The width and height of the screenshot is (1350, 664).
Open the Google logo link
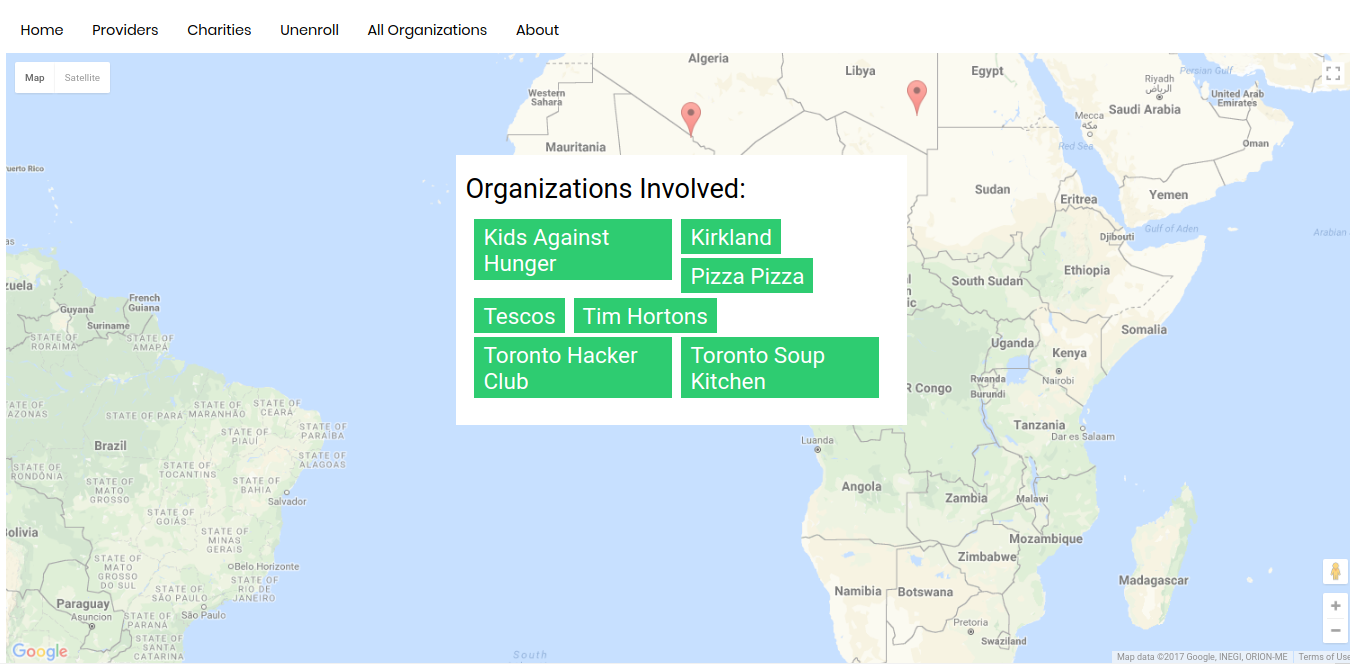click(40, 651)
